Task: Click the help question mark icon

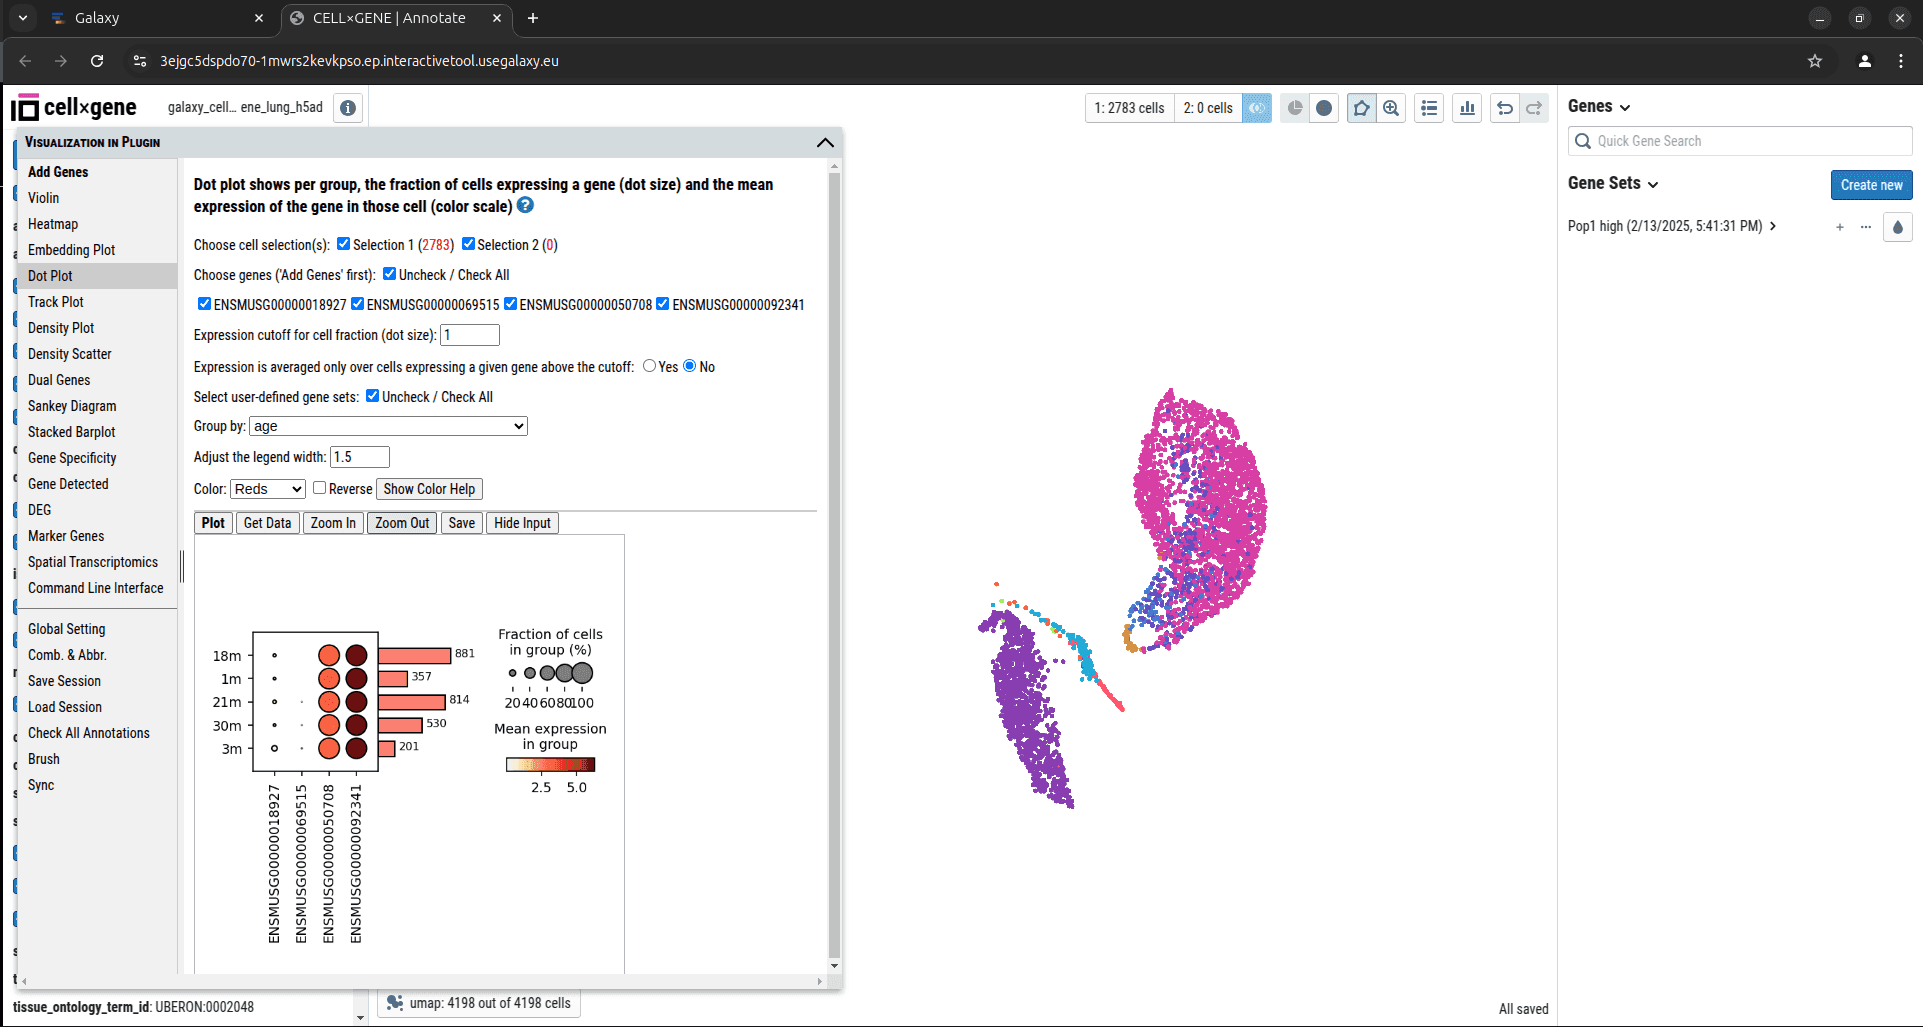Action: click(x=525, y=205)
